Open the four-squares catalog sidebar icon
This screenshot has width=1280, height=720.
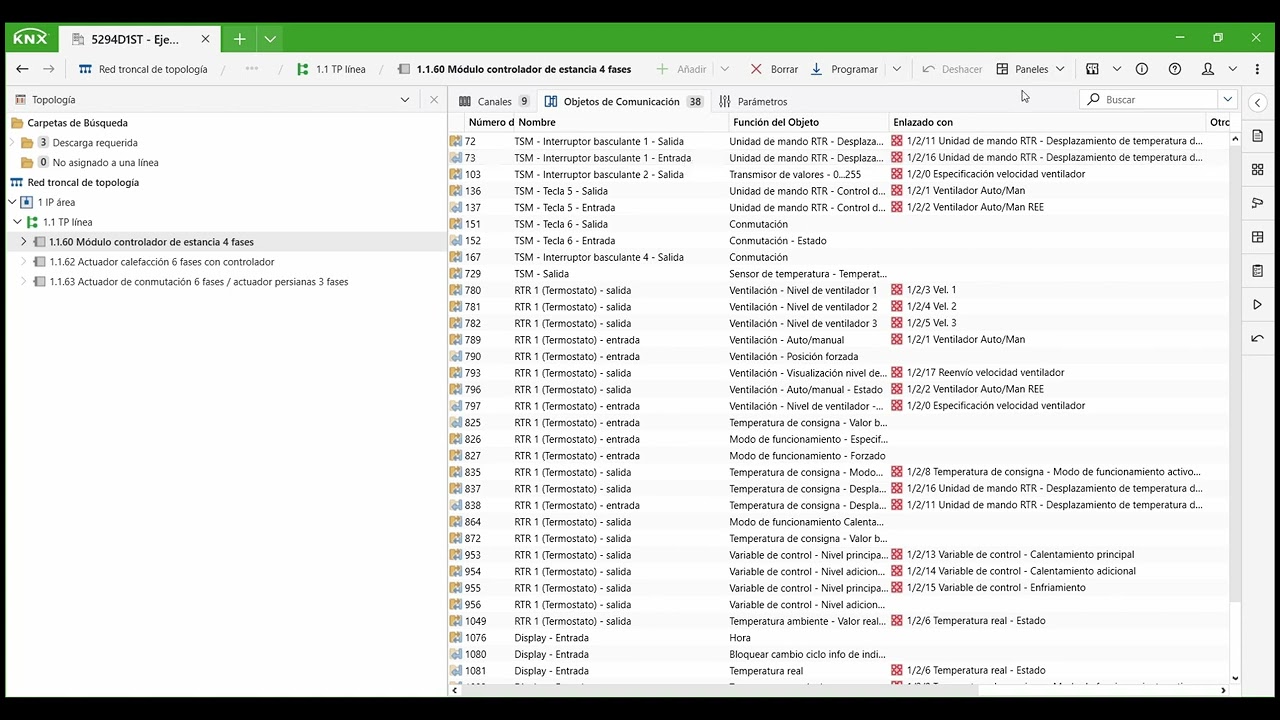point(1258,169)
